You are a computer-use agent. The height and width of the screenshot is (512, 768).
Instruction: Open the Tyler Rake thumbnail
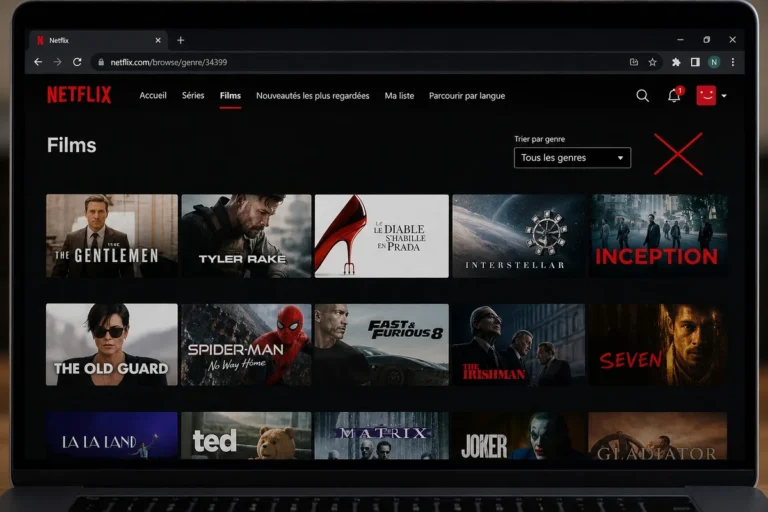point(246,236)
